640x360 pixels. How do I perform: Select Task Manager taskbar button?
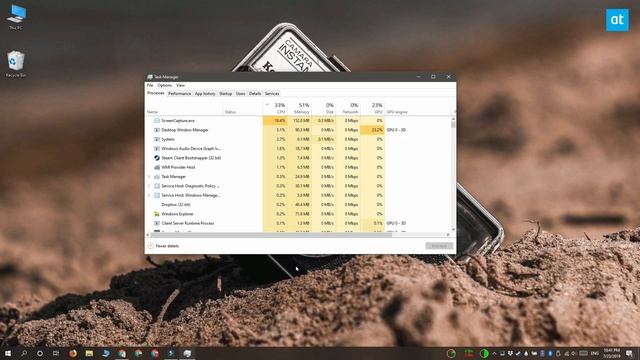187,353
